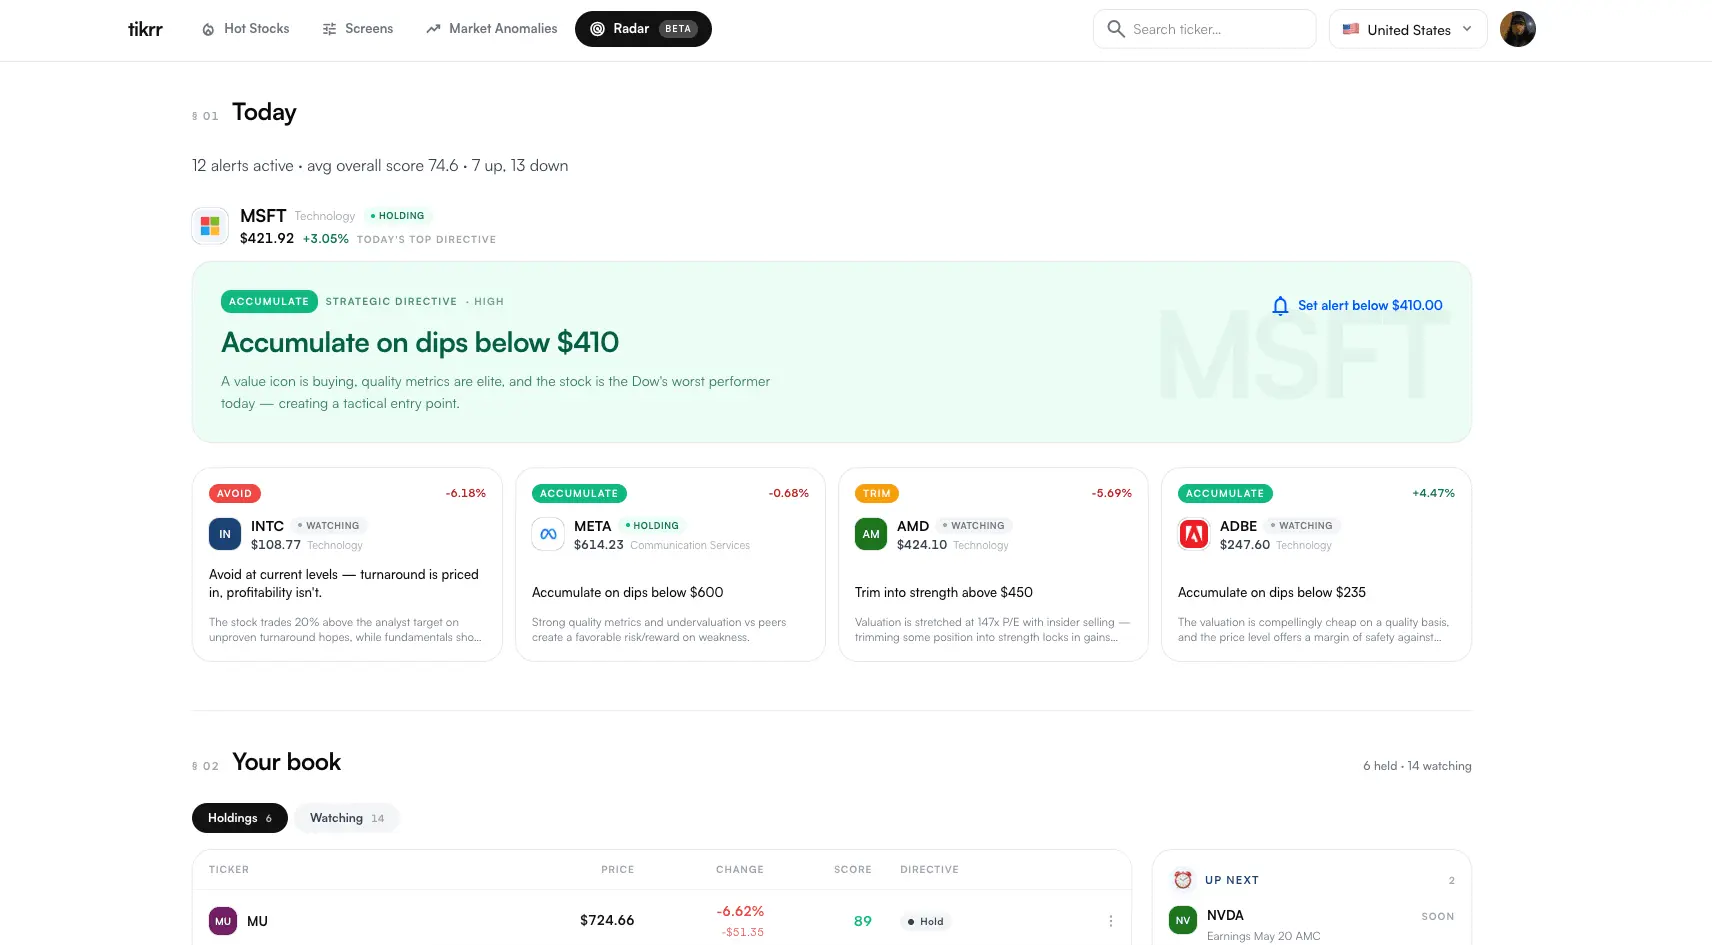Click the Adobe logo icon
This screenshot has width=1712, height=945.
[x=1194, y=534]
